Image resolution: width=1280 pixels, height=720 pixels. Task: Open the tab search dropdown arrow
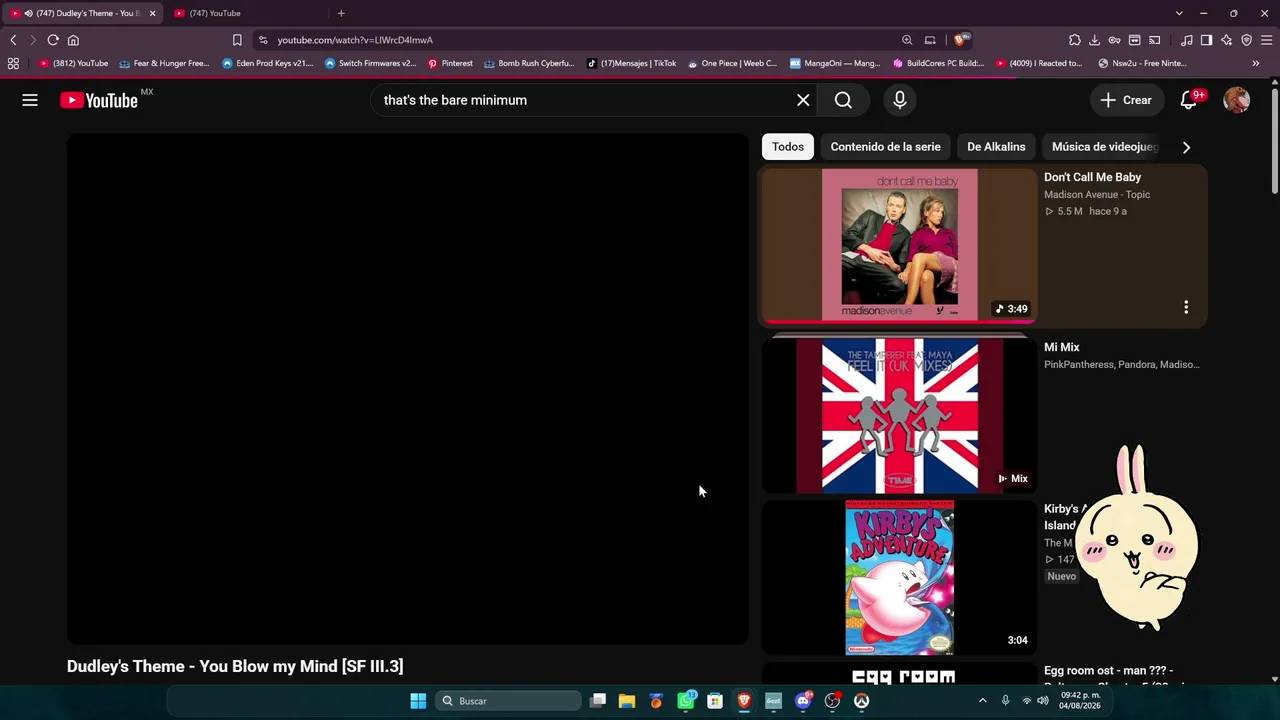click(1179, 13)
